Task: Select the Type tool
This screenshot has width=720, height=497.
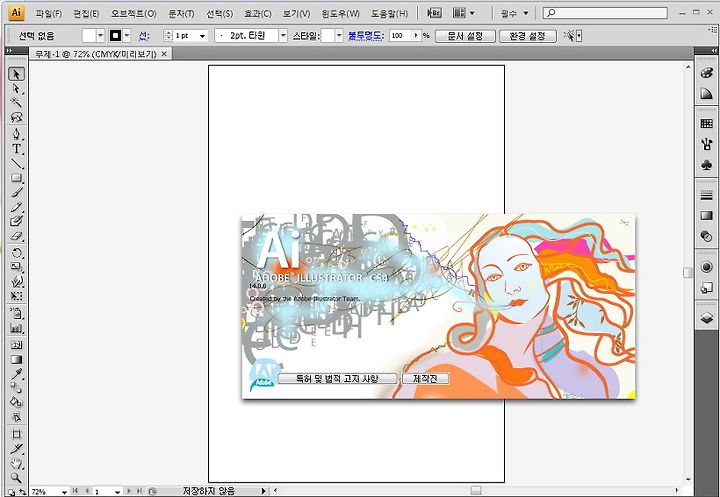Action: pos(16,149)
